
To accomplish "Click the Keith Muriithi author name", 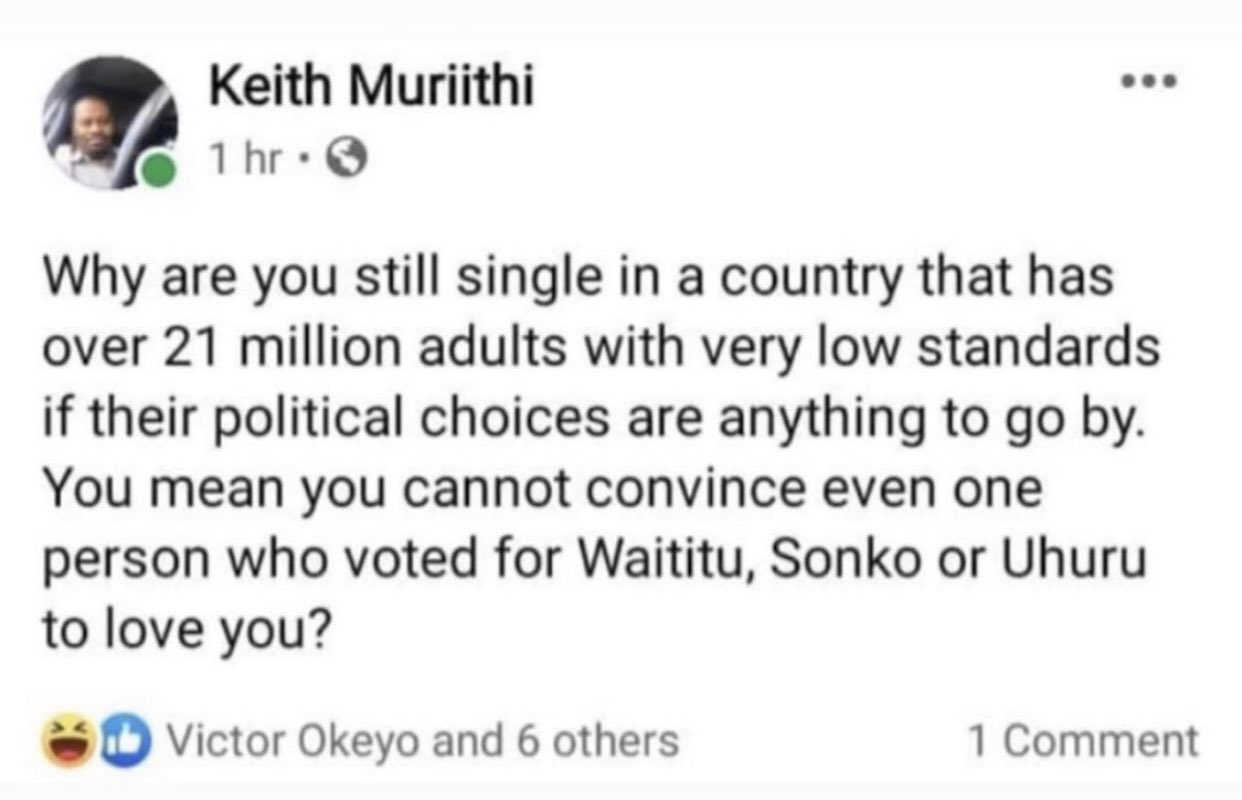I will point(371,90).
